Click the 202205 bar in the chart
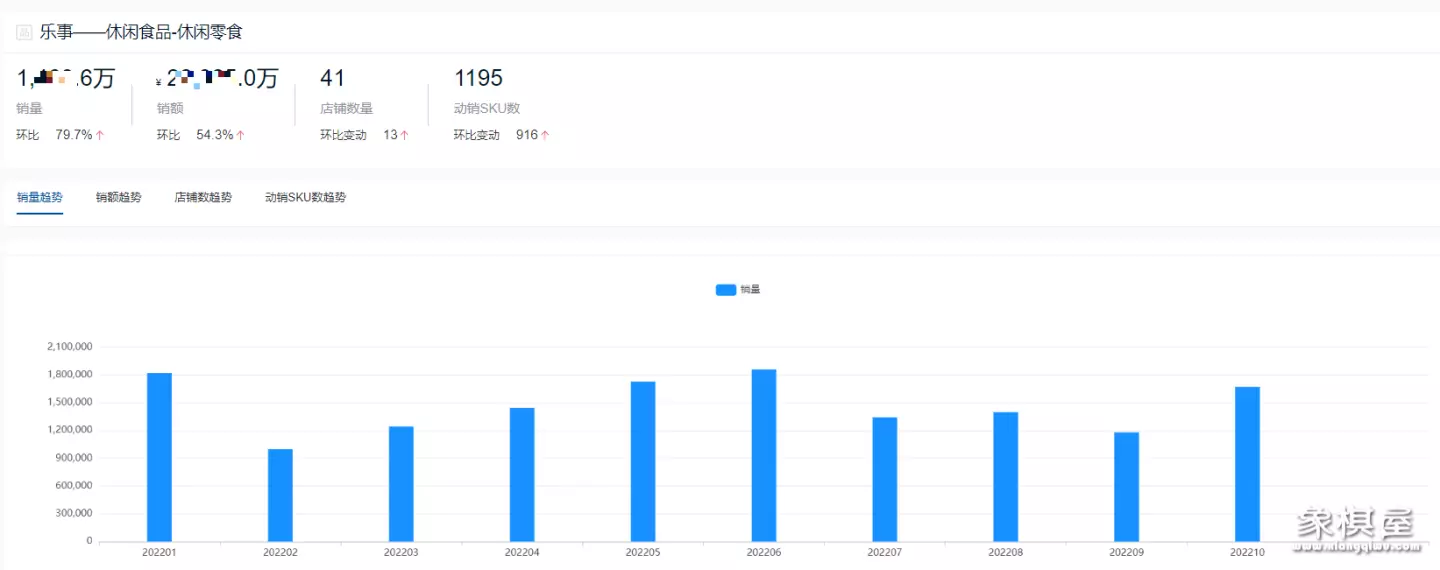This screenshot has height=570, width=1440. point(643,461)
